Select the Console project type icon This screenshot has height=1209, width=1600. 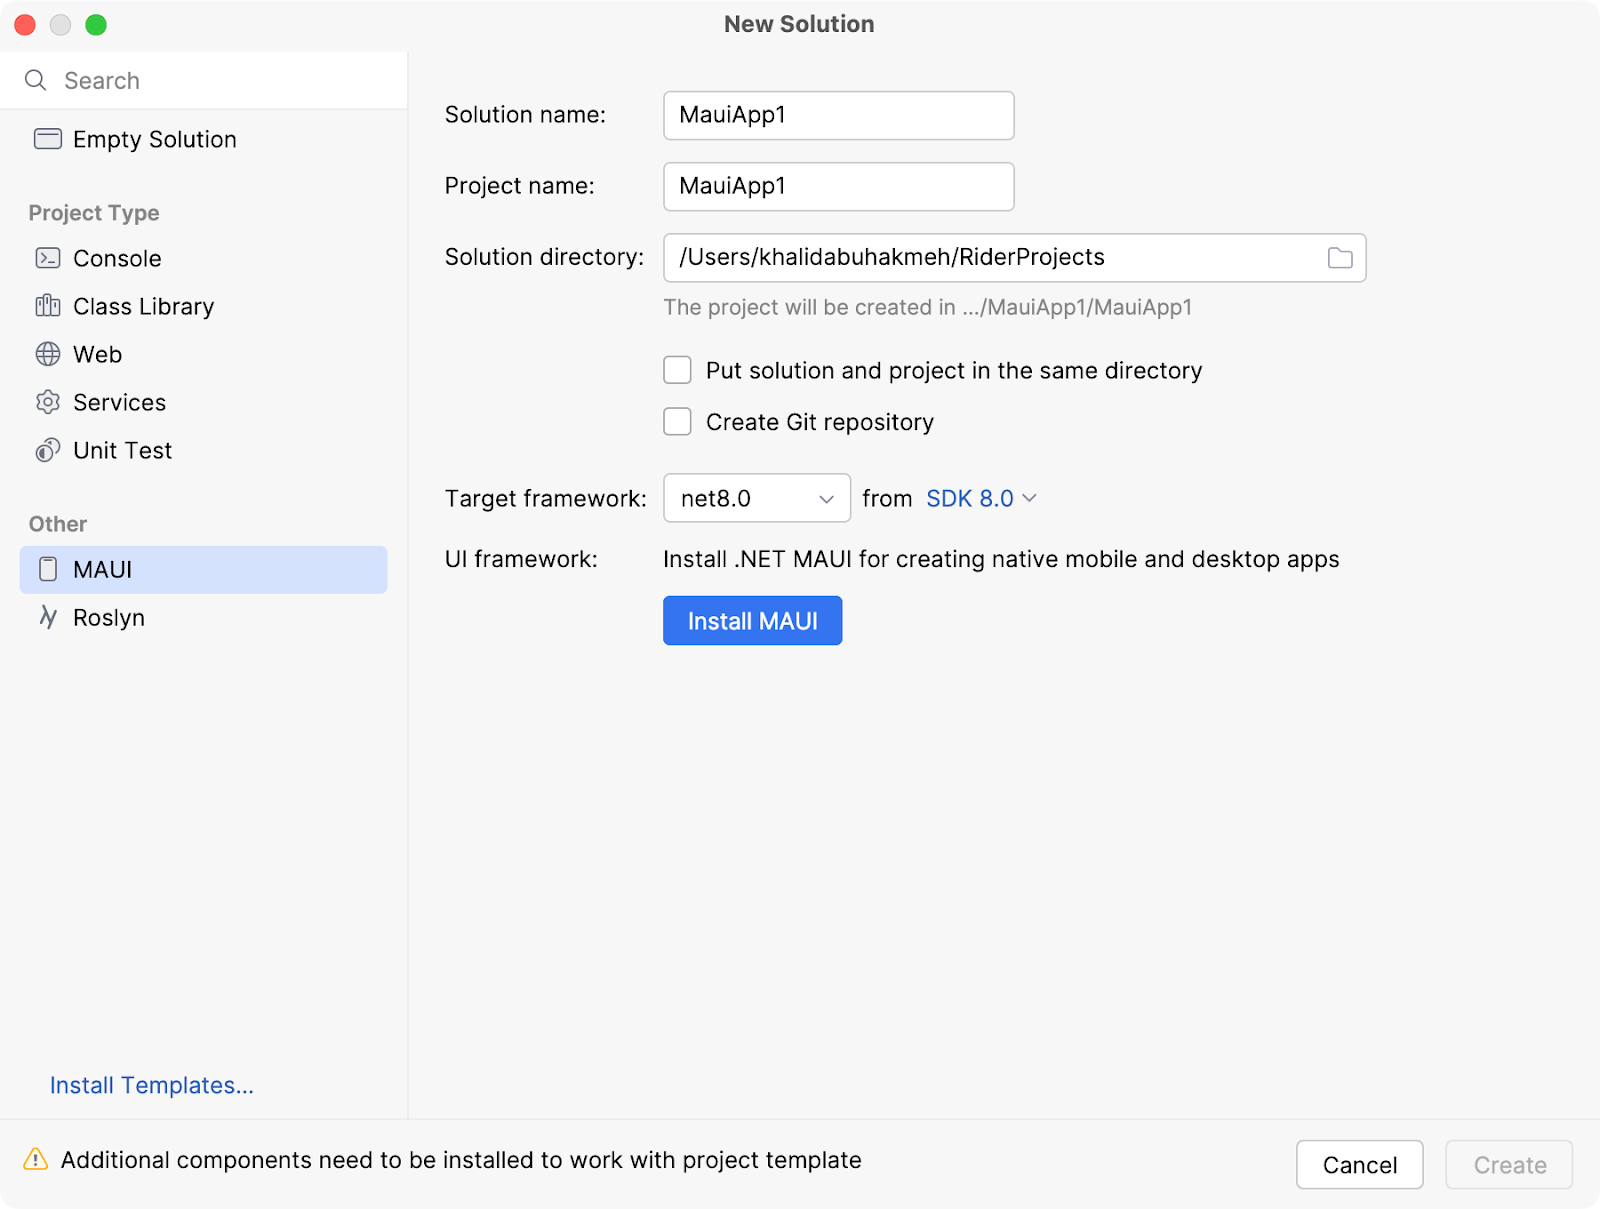click(47, 258)
